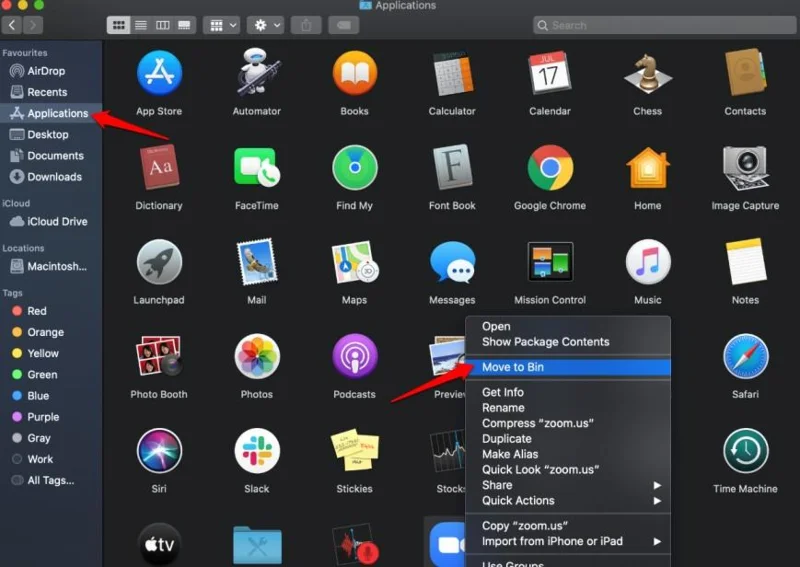The width and height of the screenshot is (800, 567).
Task: Select the Blue tag in sidebar
Action: [51, 396]
